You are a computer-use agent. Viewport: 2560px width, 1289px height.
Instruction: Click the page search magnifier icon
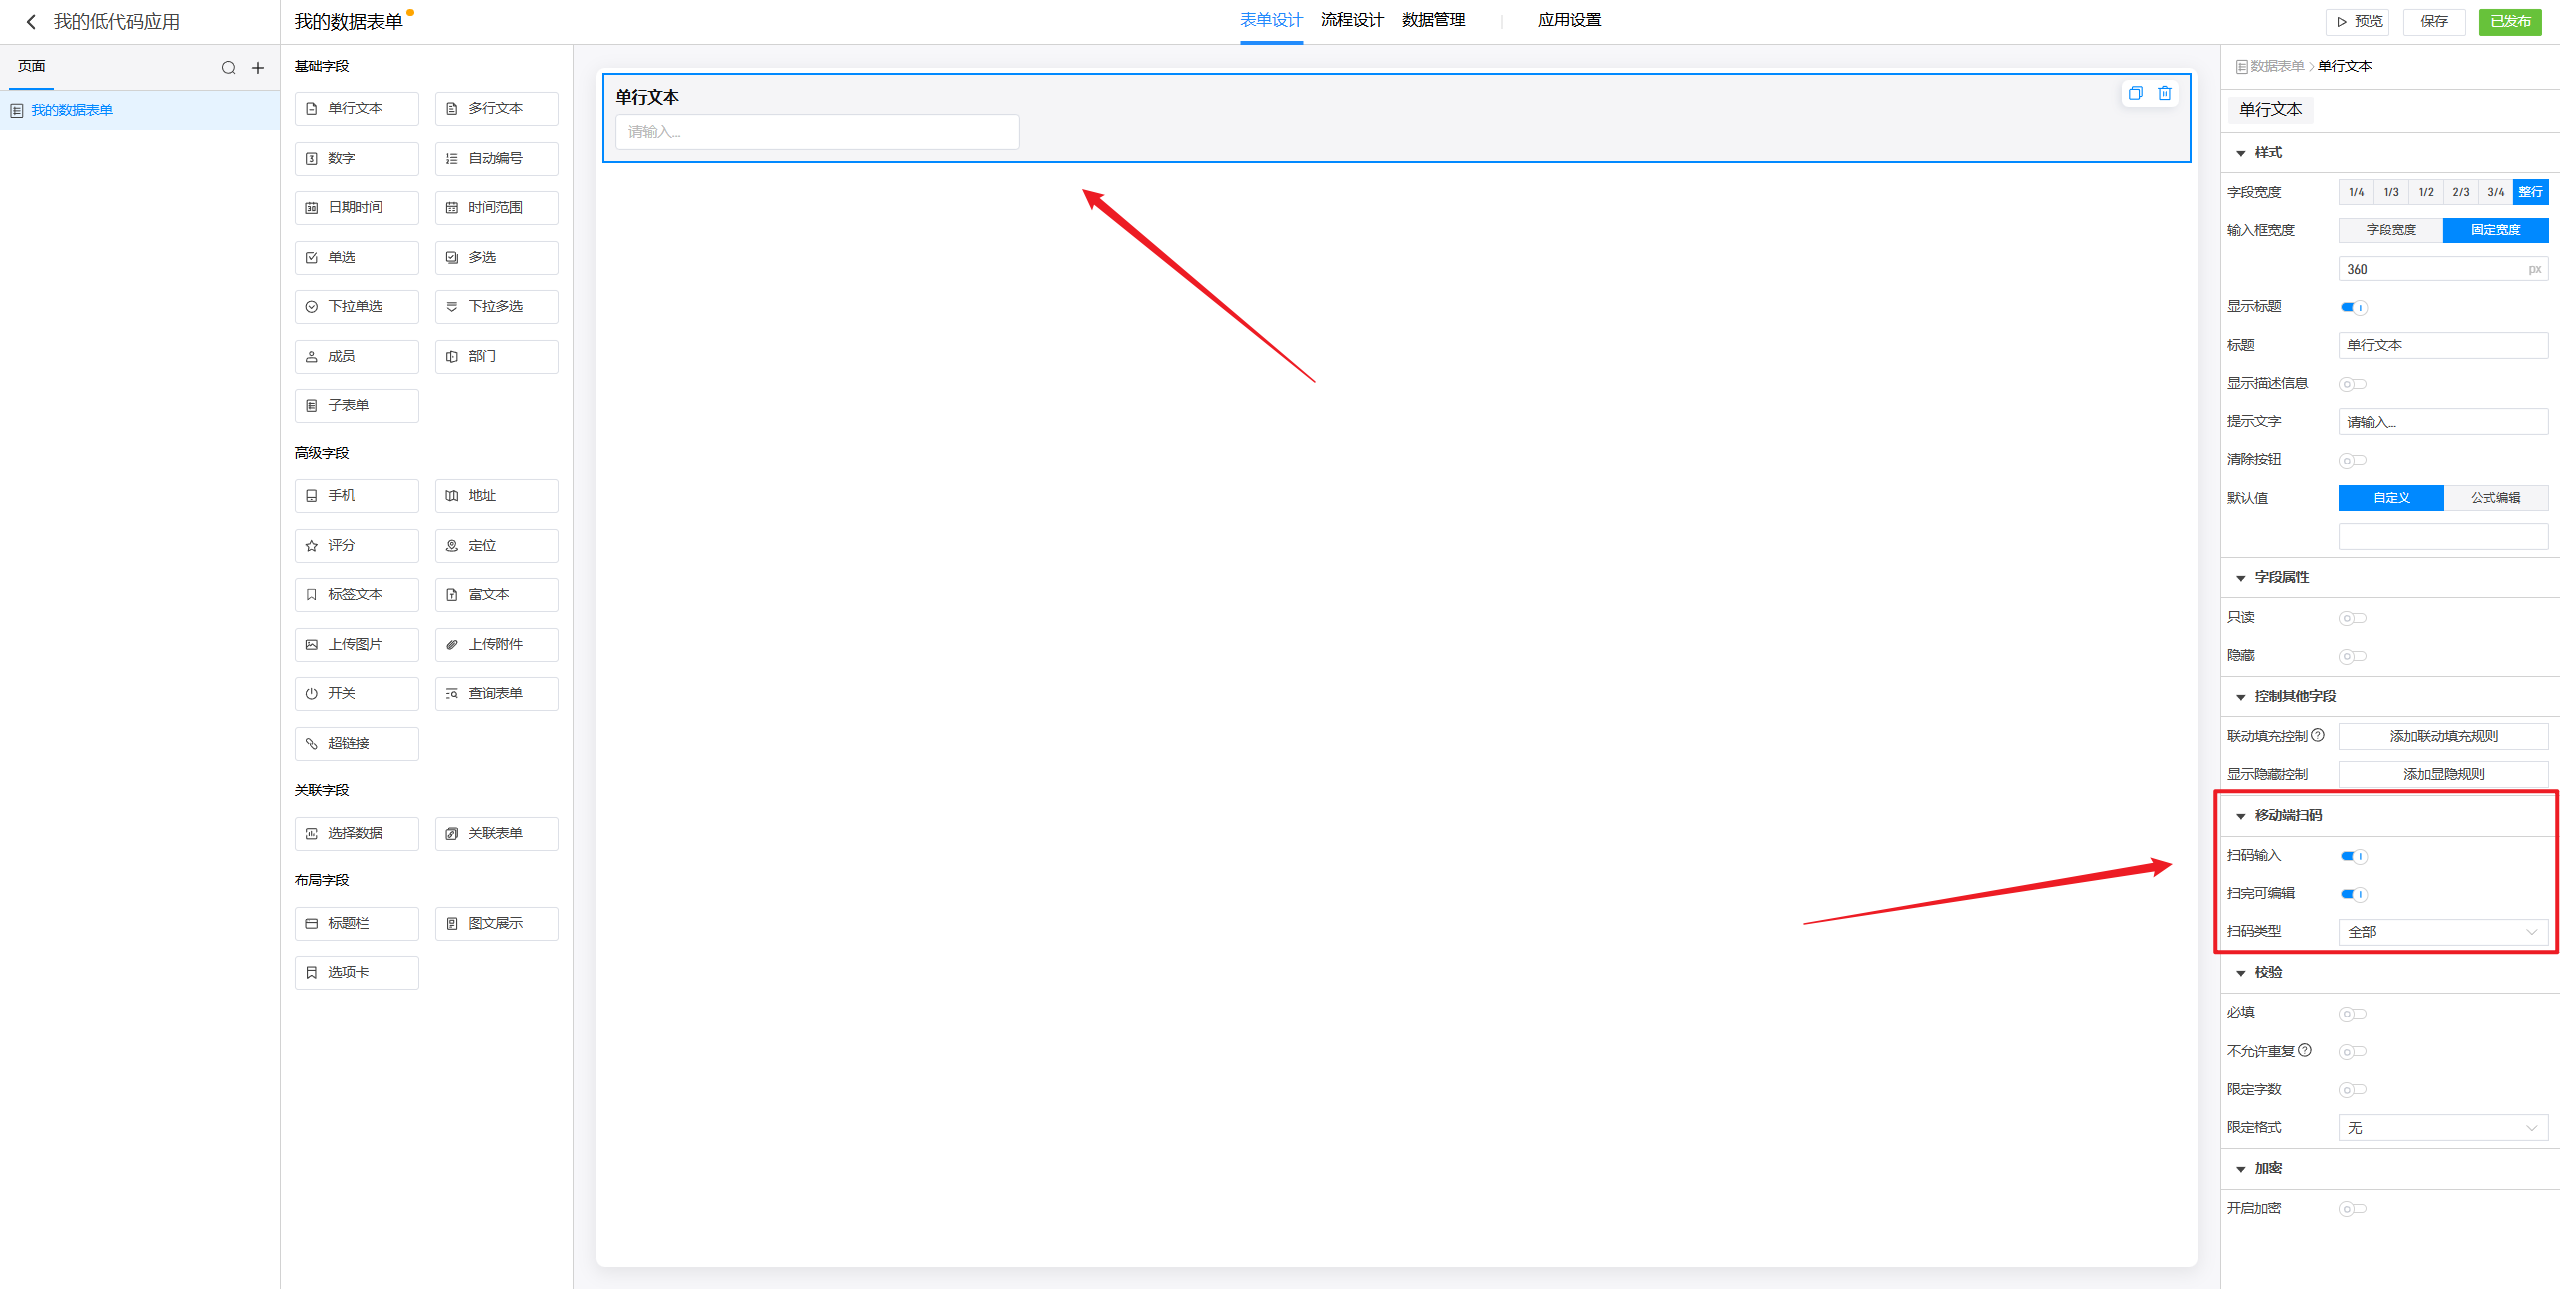pos(228,68)
